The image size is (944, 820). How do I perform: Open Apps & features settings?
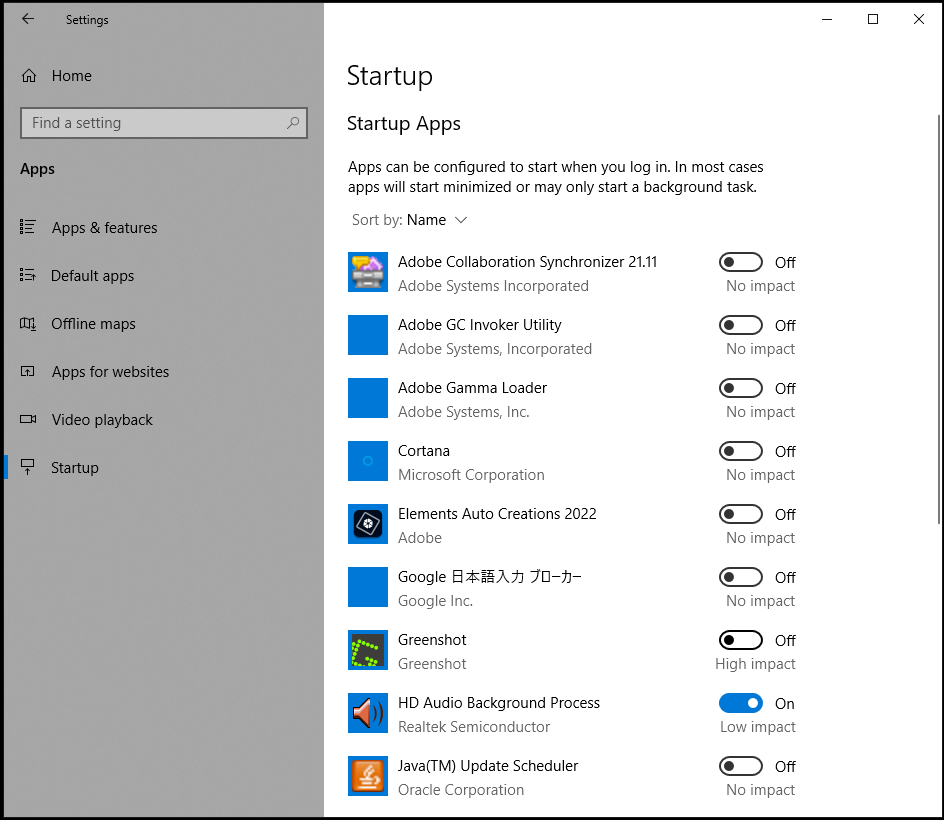tap(104, 228)
